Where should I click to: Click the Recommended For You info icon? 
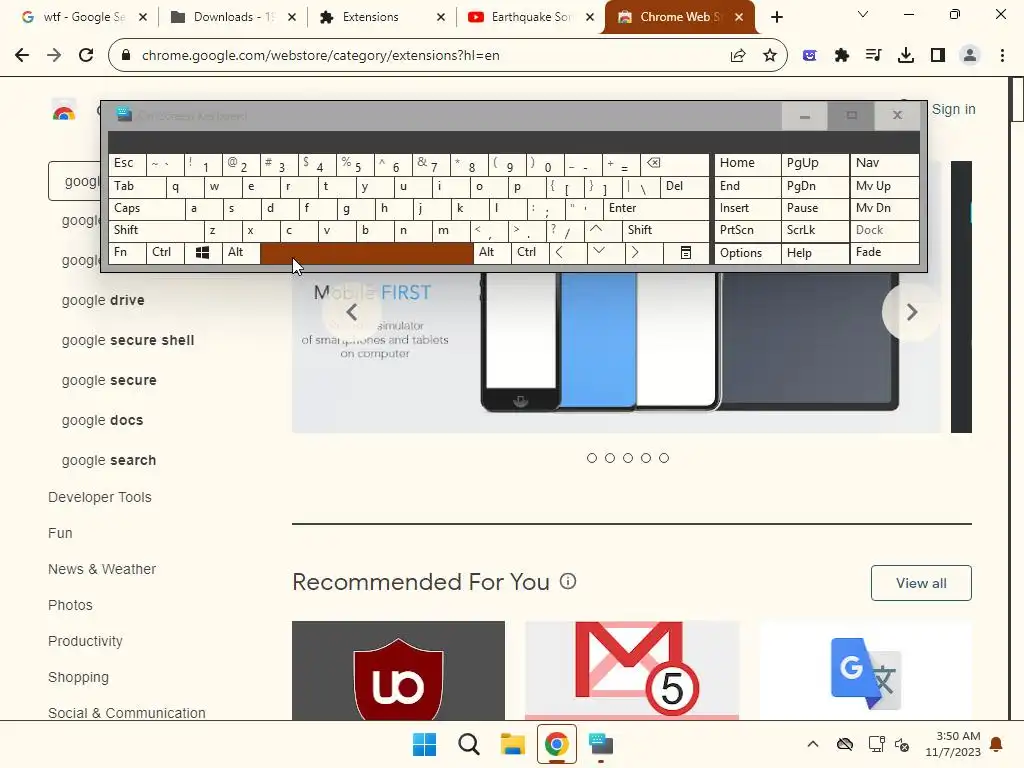[x=568, y=581]
